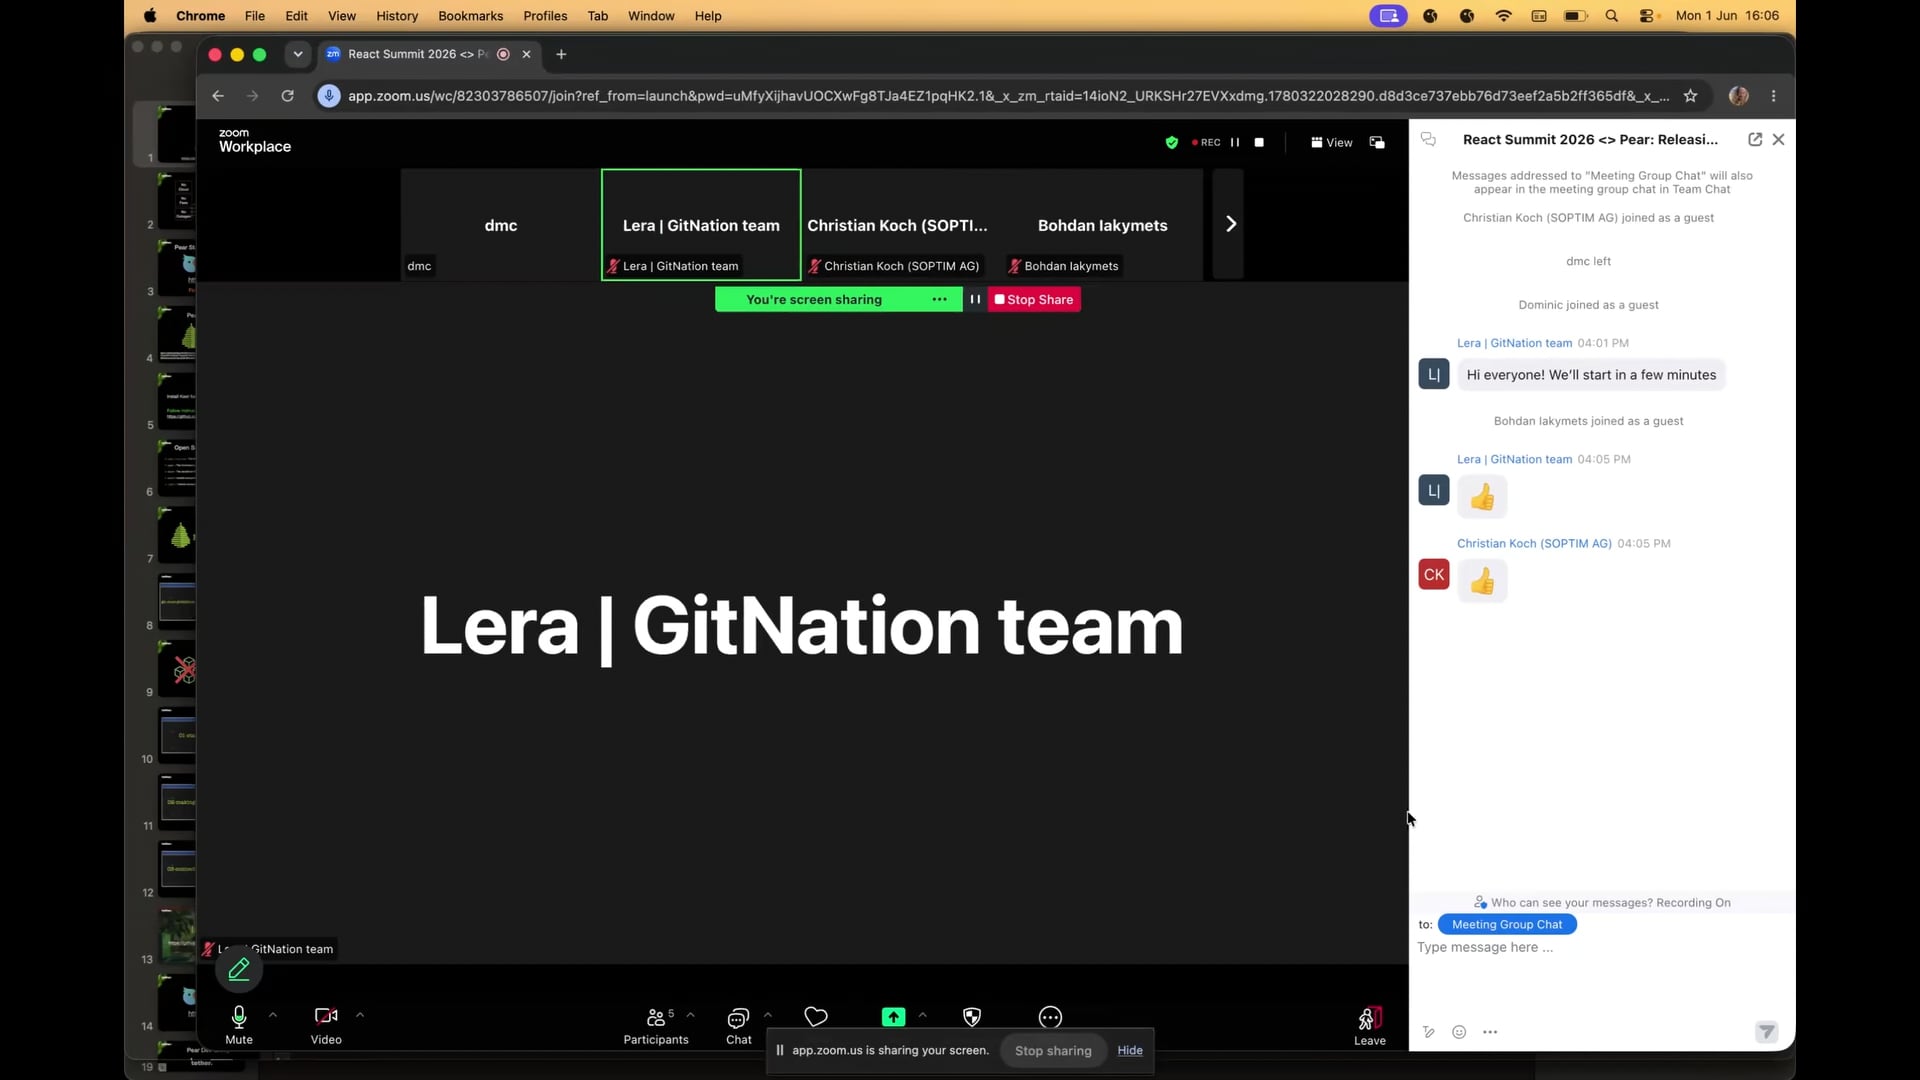Mute the microphone in Zoom toolbar
The image size is (1920, 1080).
pos(239,1025)
